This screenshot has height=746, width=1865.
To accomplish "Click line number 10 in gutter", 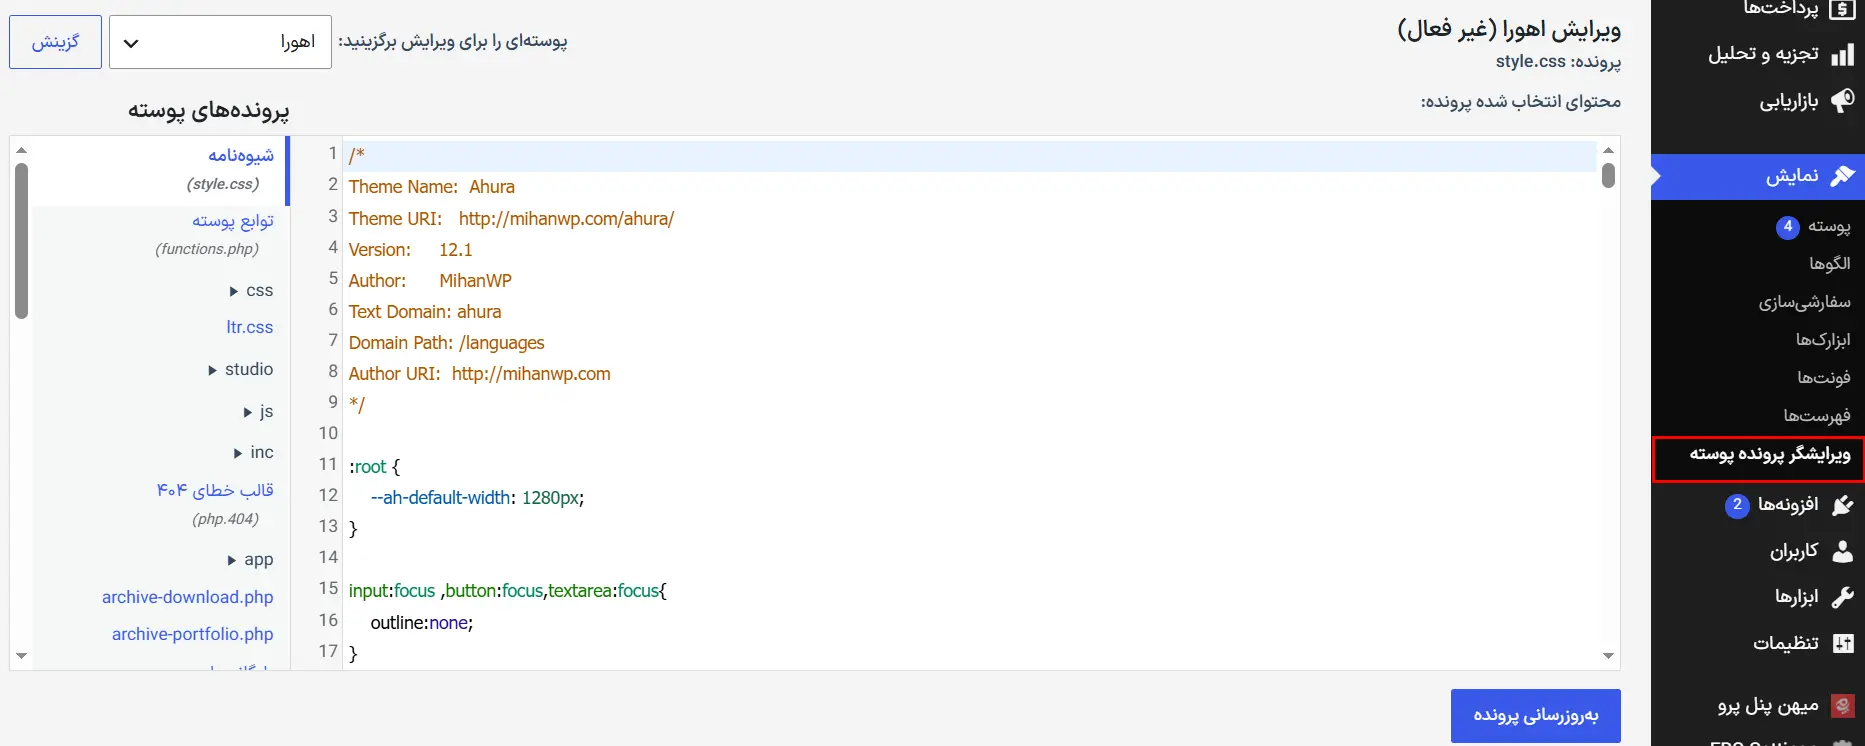I will [328, 433].
